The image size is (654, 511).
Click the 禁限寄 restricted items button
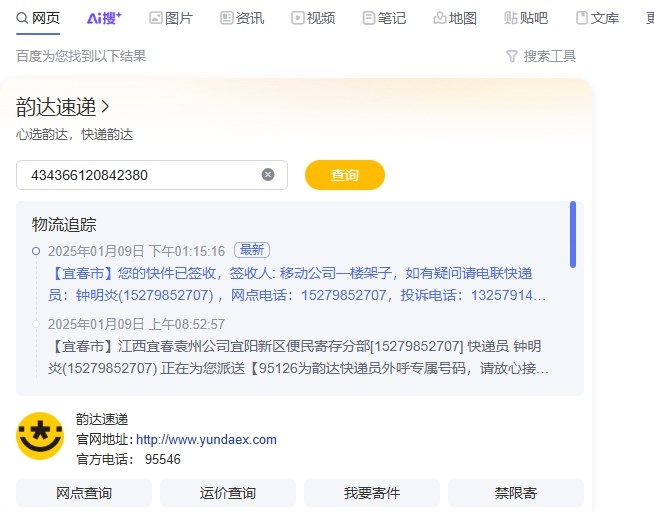coord(516,493)
